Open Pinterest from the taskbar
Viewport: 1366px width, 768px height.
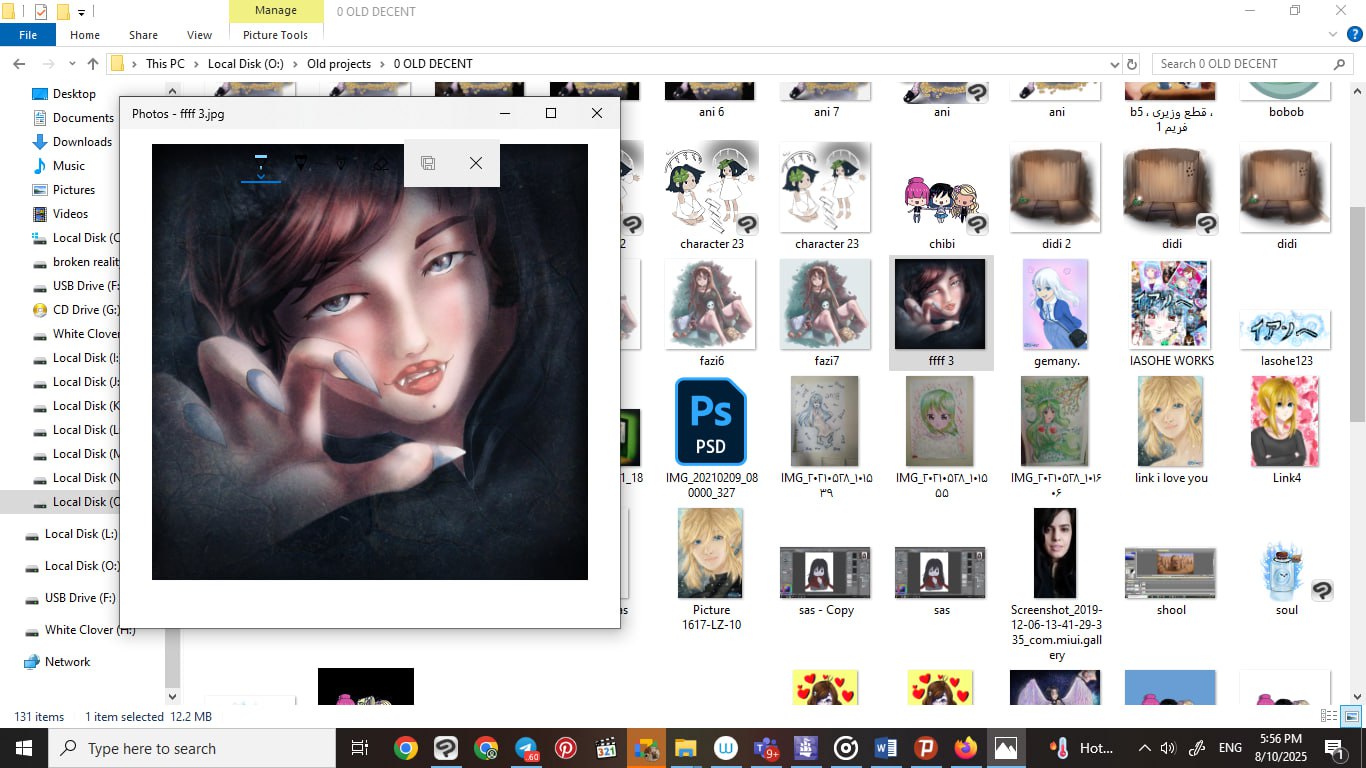tap(566, 748)
